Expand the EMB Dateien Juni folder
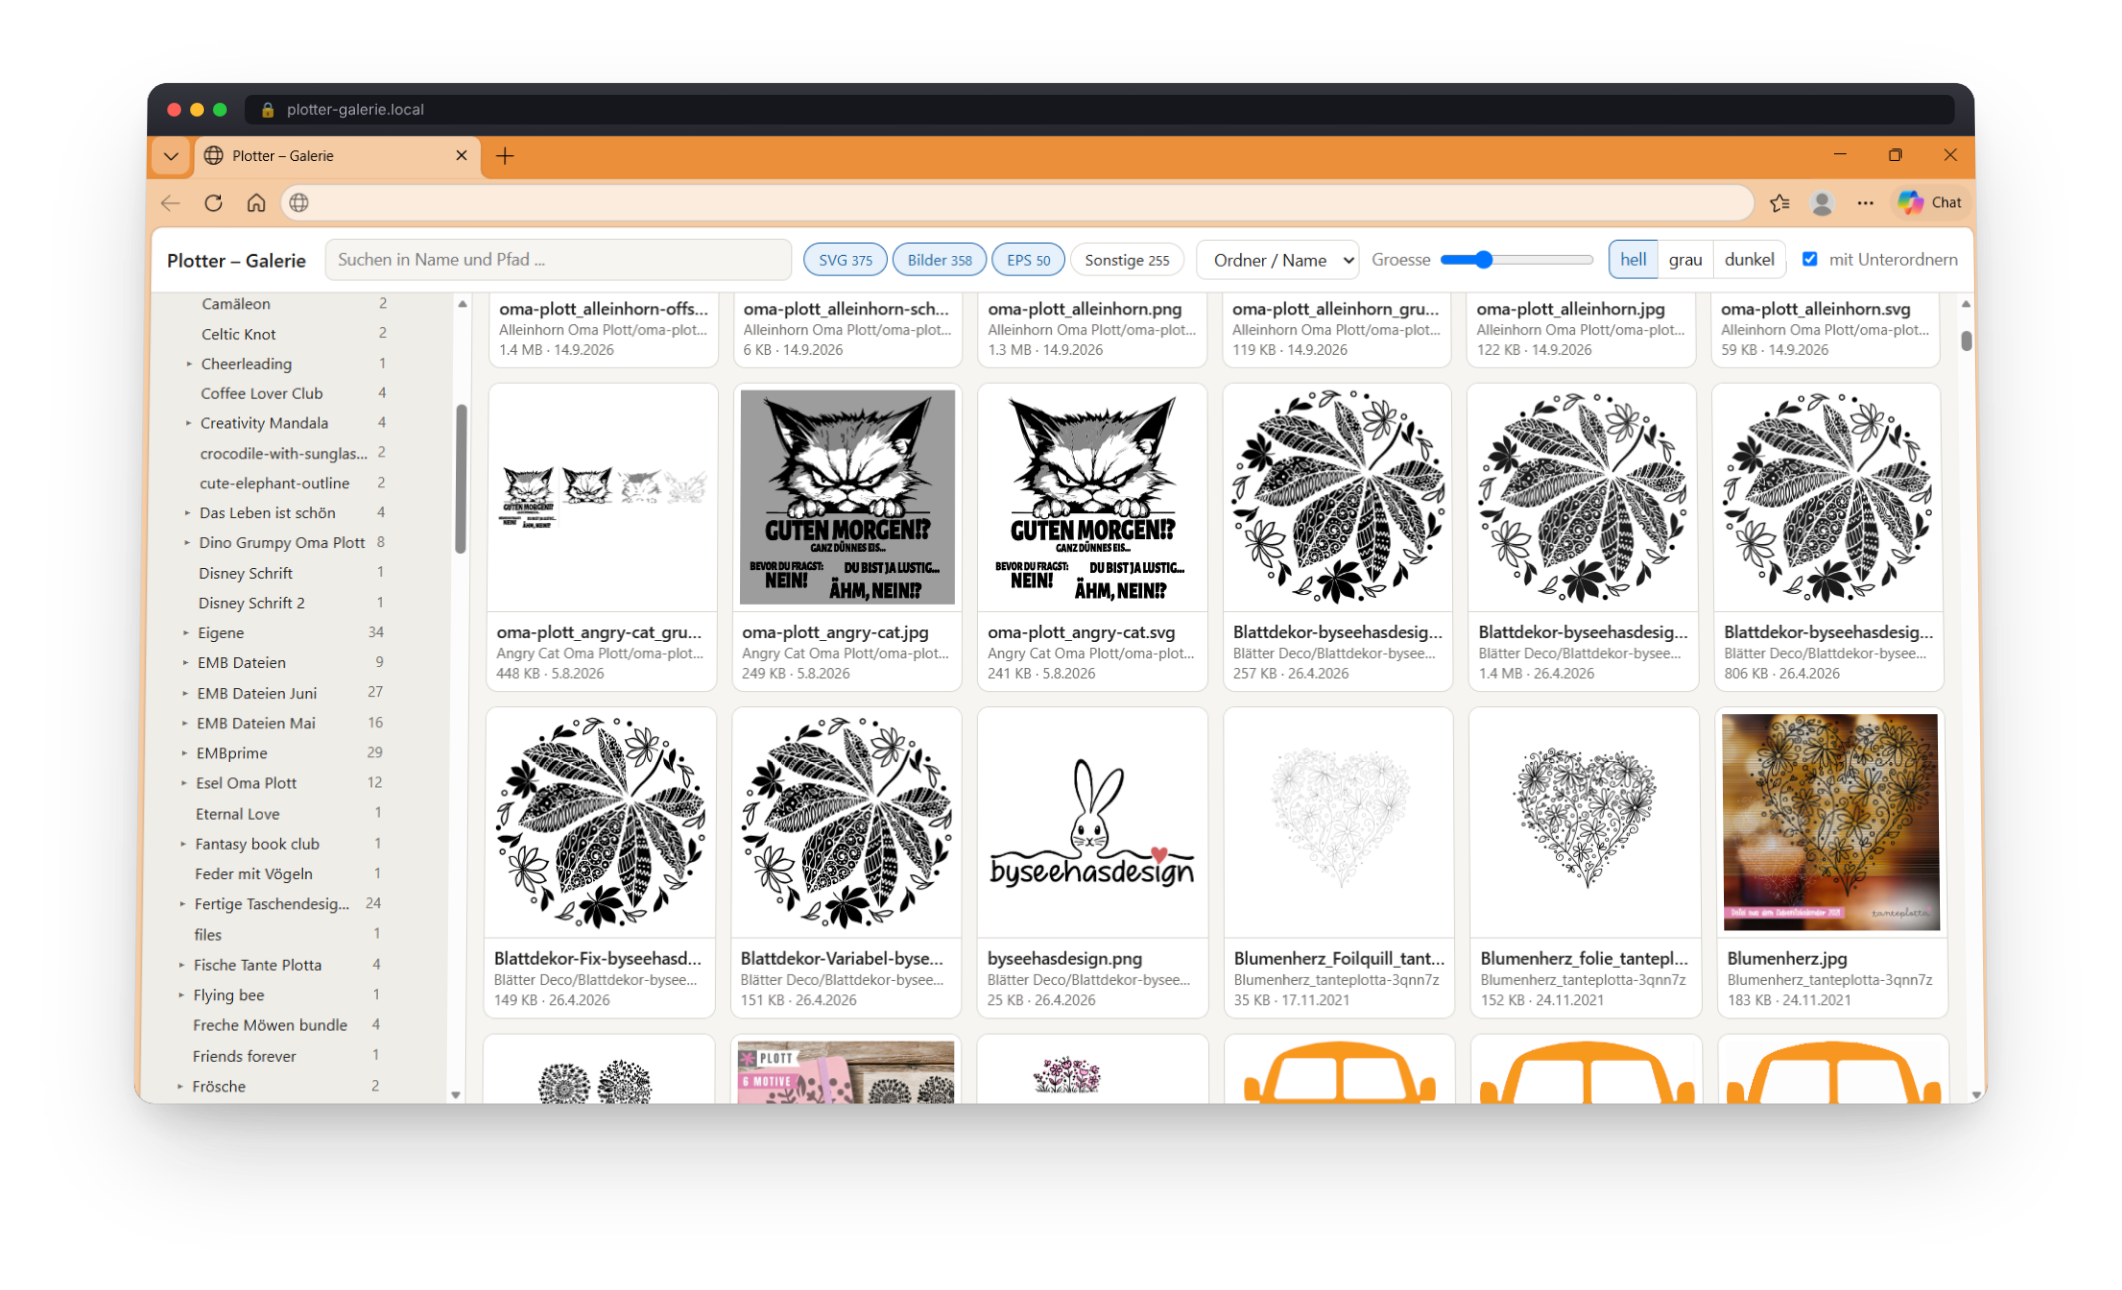Image resolution: width=2122 pixels, height=1290 pixels. pyautogui.click(x=185, y=693)
